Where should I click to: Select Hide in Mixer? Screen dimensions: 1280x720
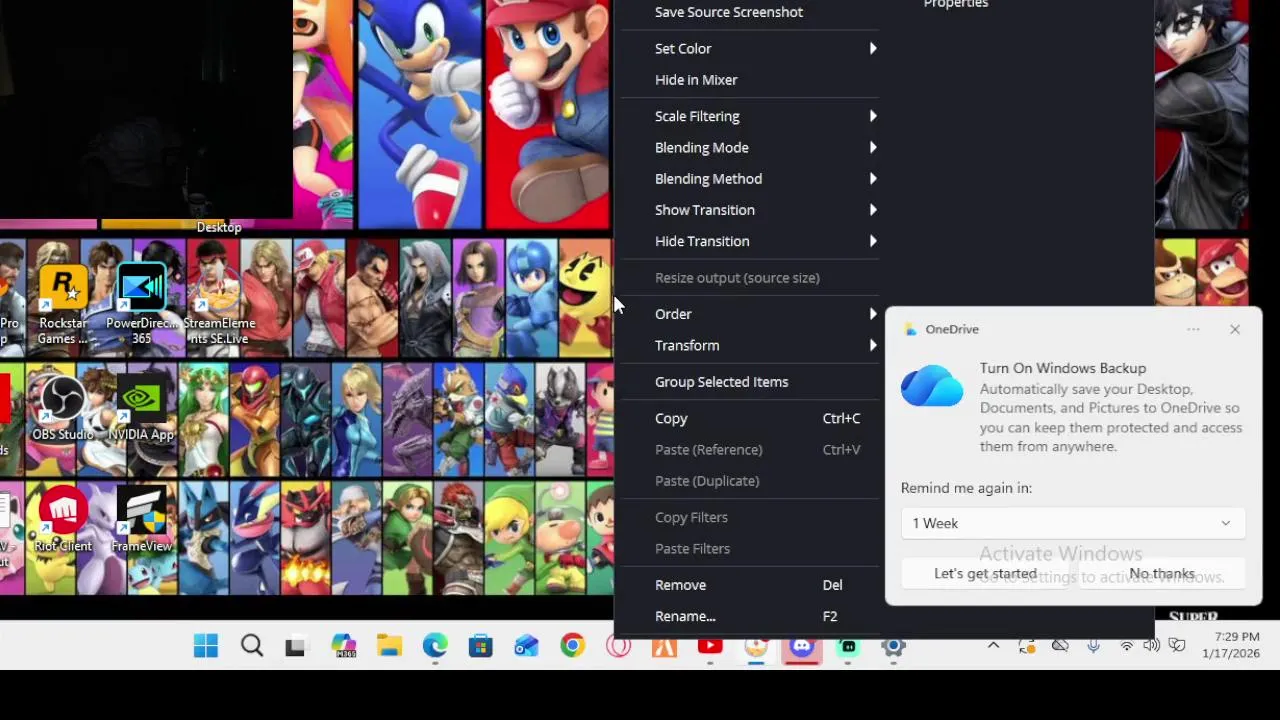tap(696, 80)
